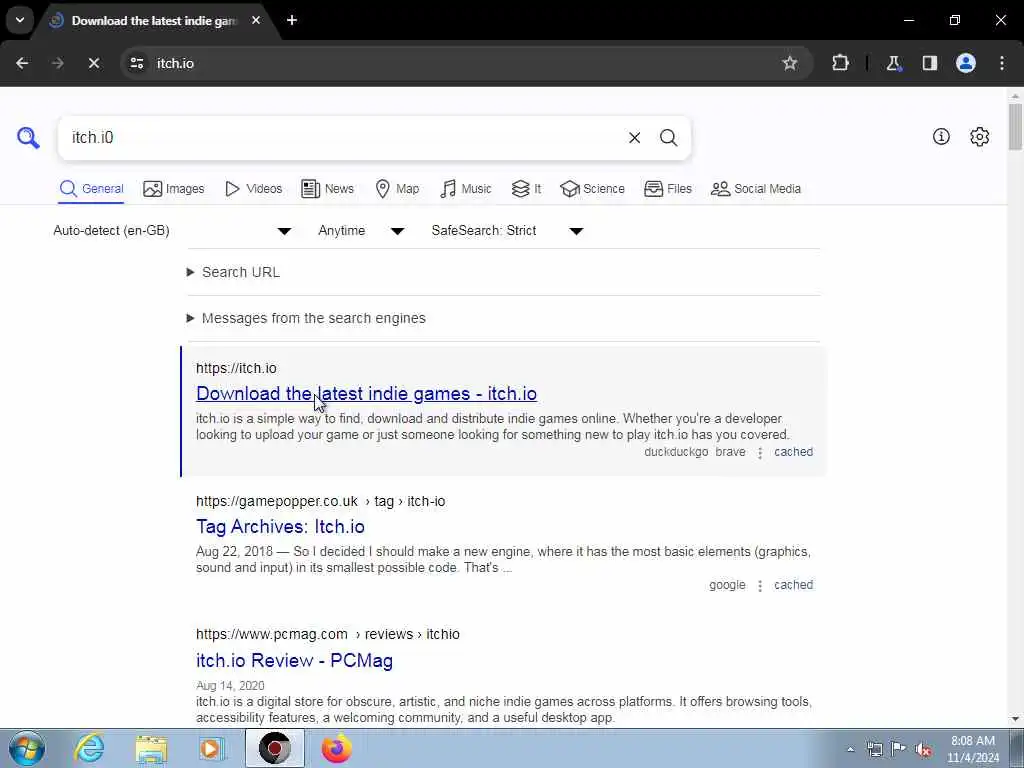
Task: Click scrollbar down arrow
Action: (x=1015, y=719)
